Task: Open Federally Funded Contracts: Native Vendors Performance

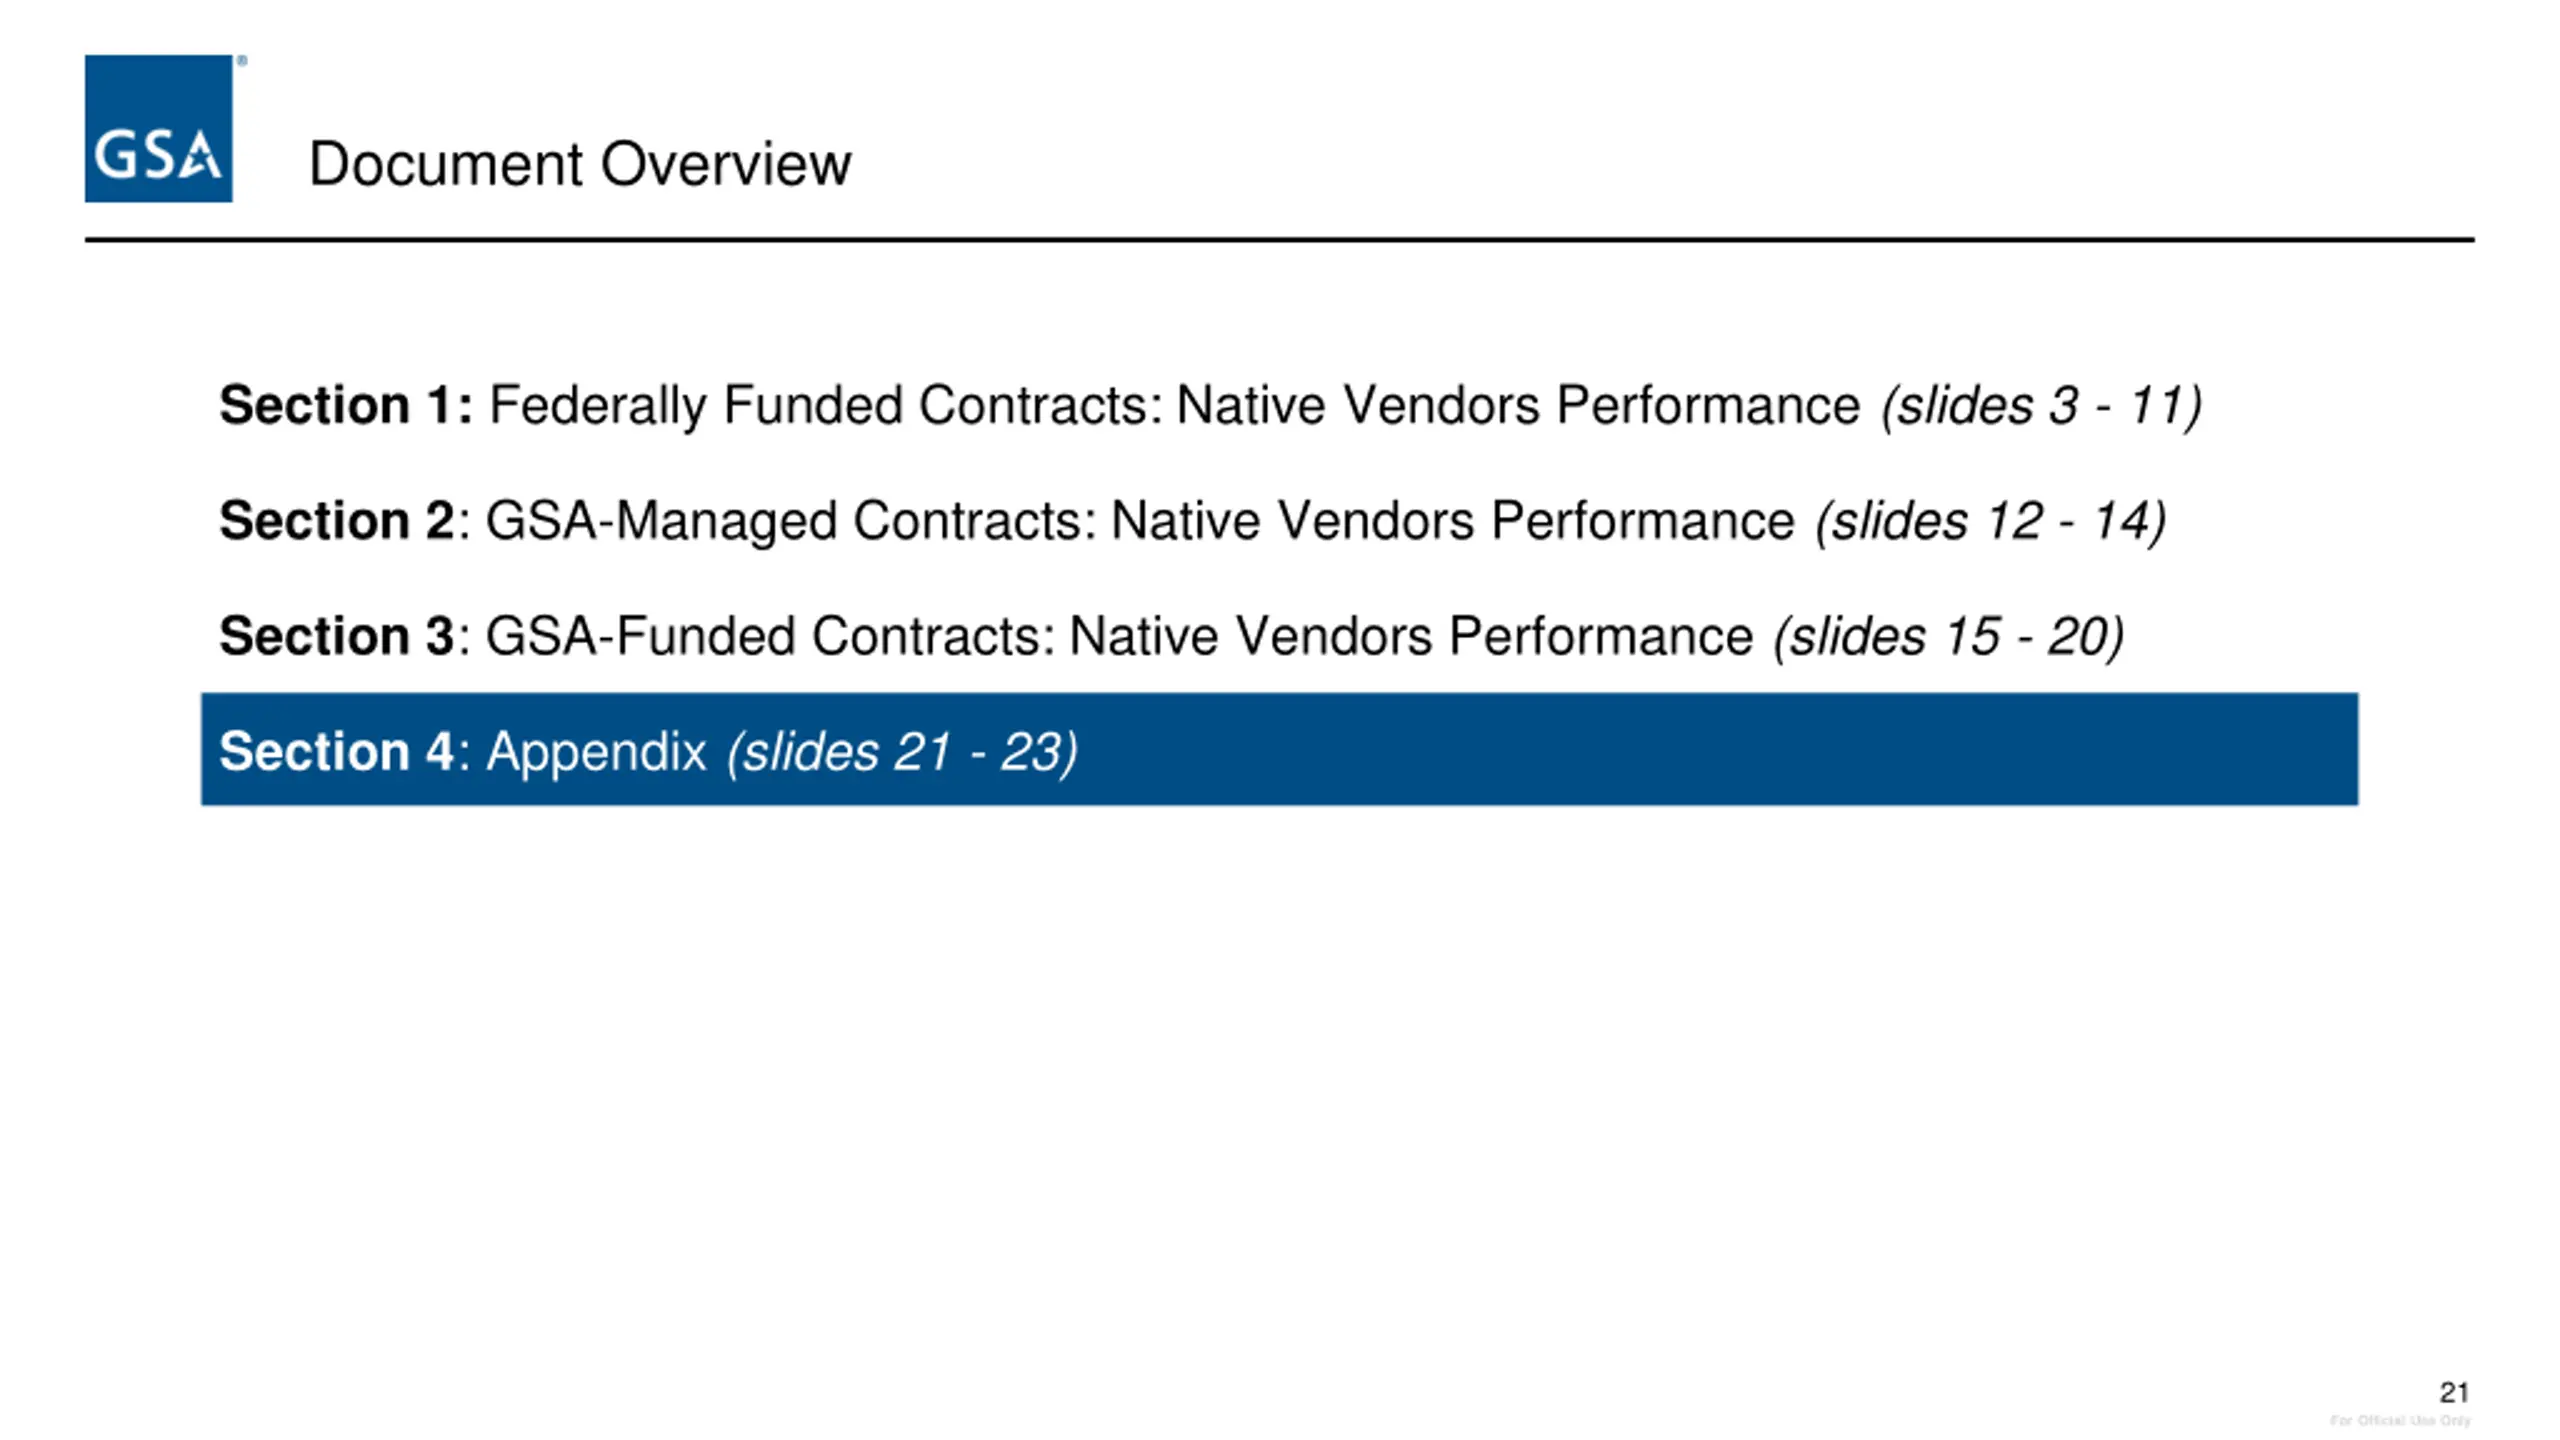Action: pos(1174,406)
